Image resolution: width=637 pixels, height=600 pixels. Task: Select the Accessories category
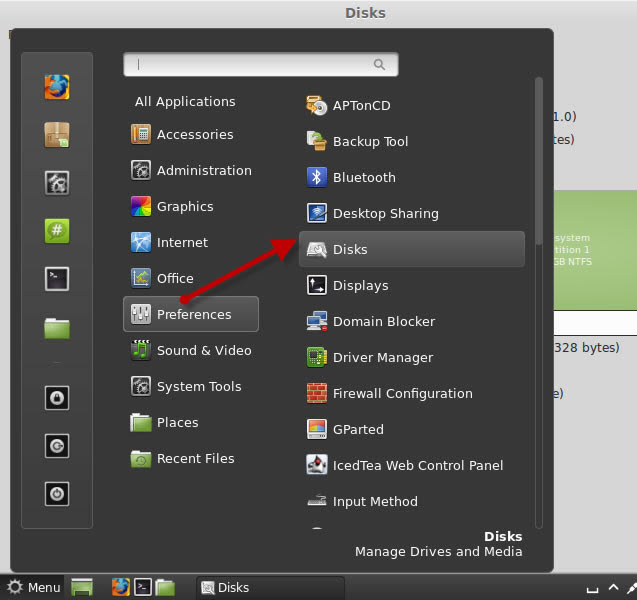click(x=191, y=134)
